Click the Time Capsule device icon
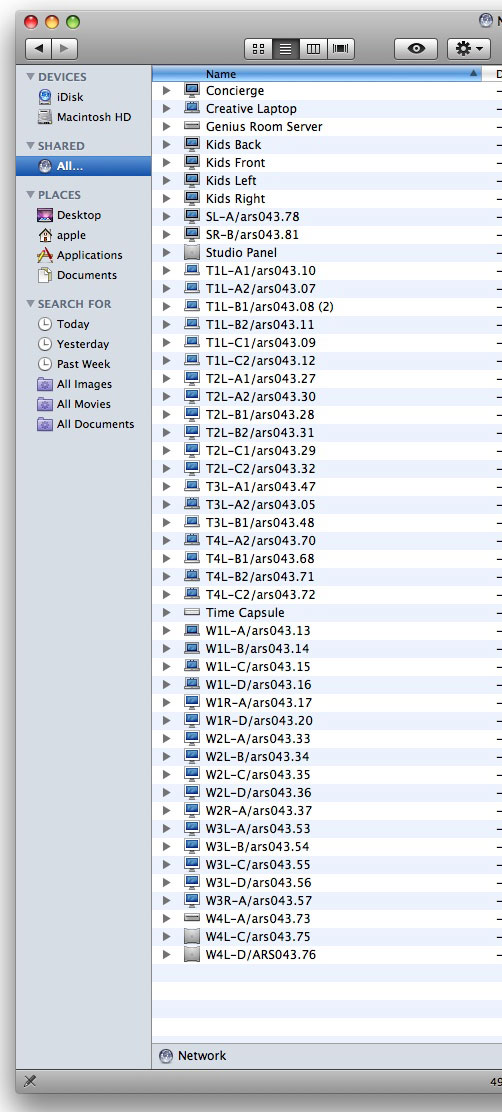Screen dimensions: 502x1112 click(x=191, y=612)
